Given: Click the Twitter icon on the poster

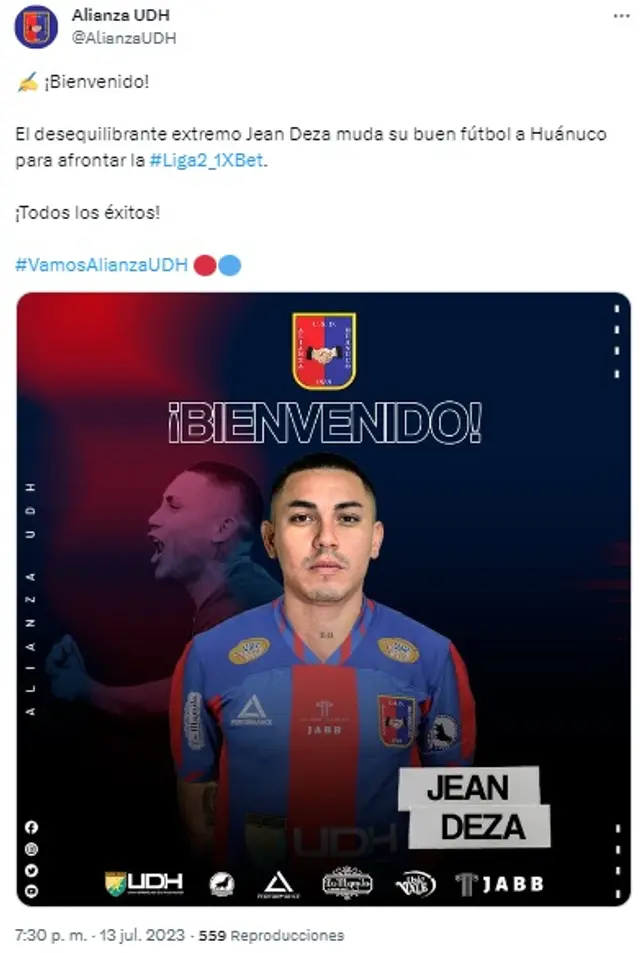Looking at the screenshot, I should point(31,870).
